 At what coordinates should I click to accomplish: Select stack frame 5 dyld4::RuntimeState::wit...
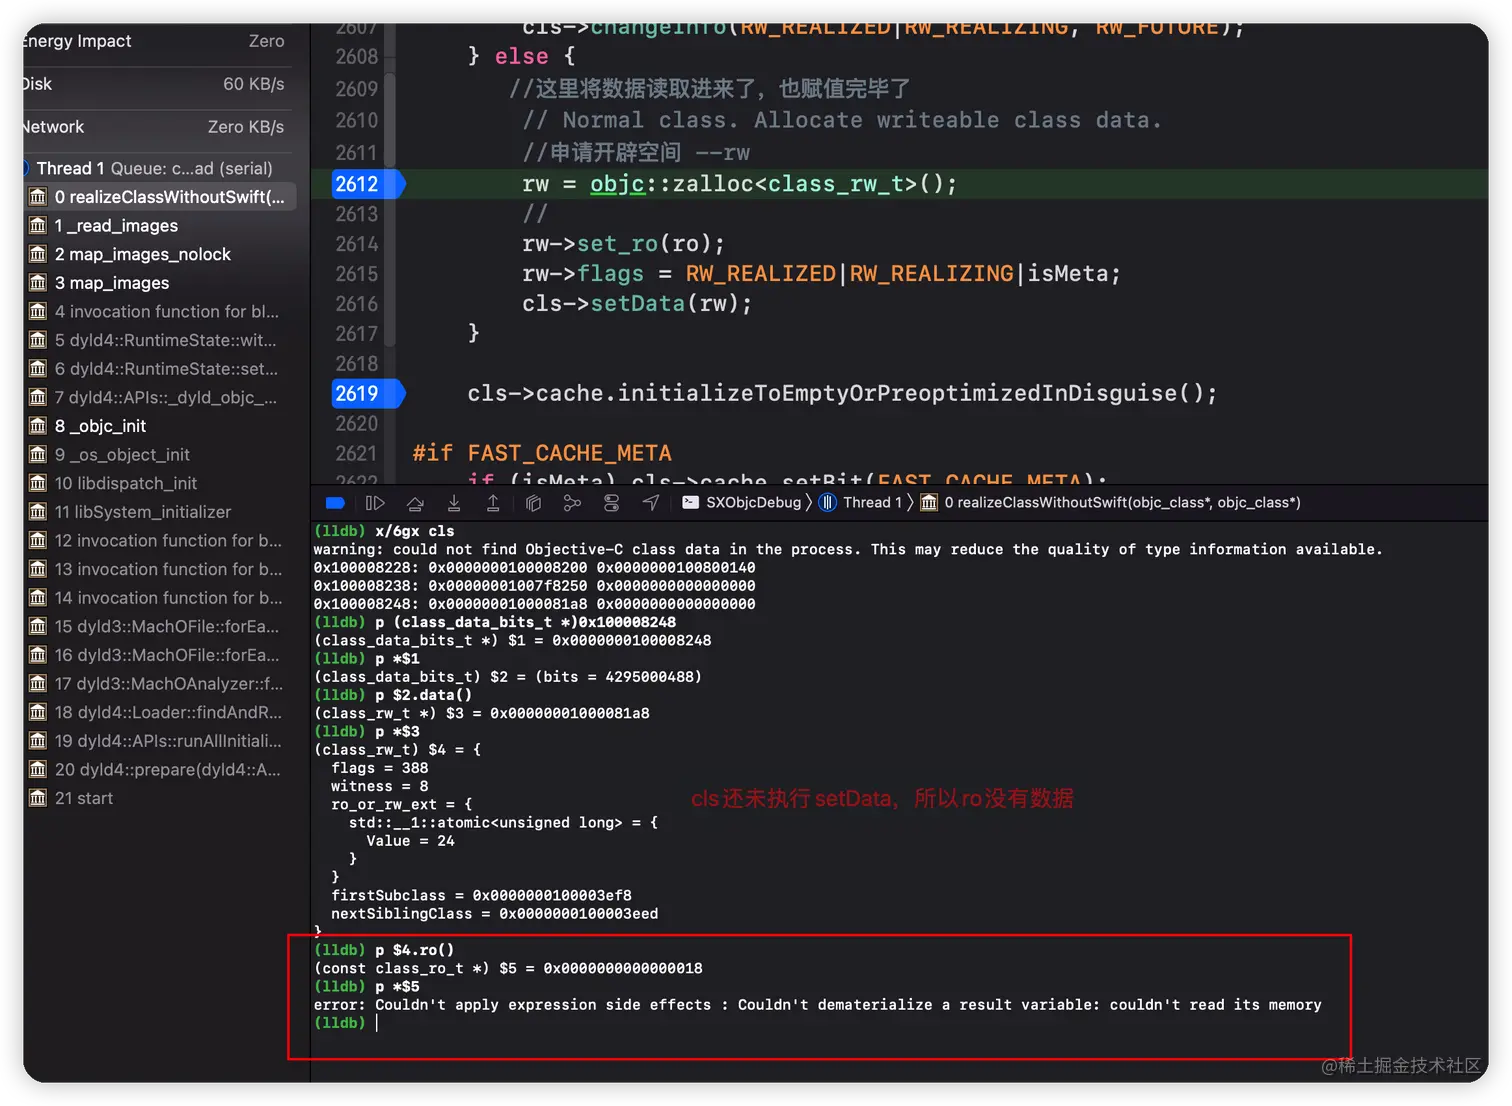pyautogui.click(x=160, y=340)
